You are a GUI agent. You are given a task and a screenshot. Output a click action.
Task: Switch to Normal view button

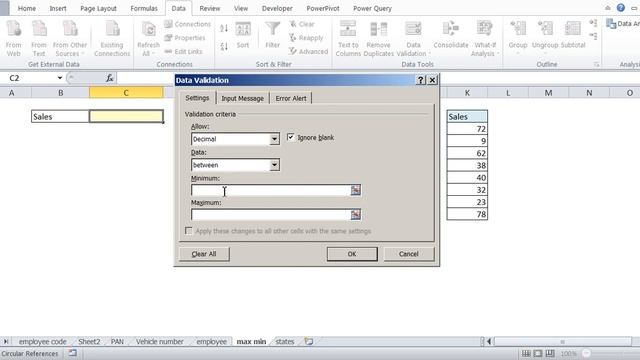tap(526, 353)
